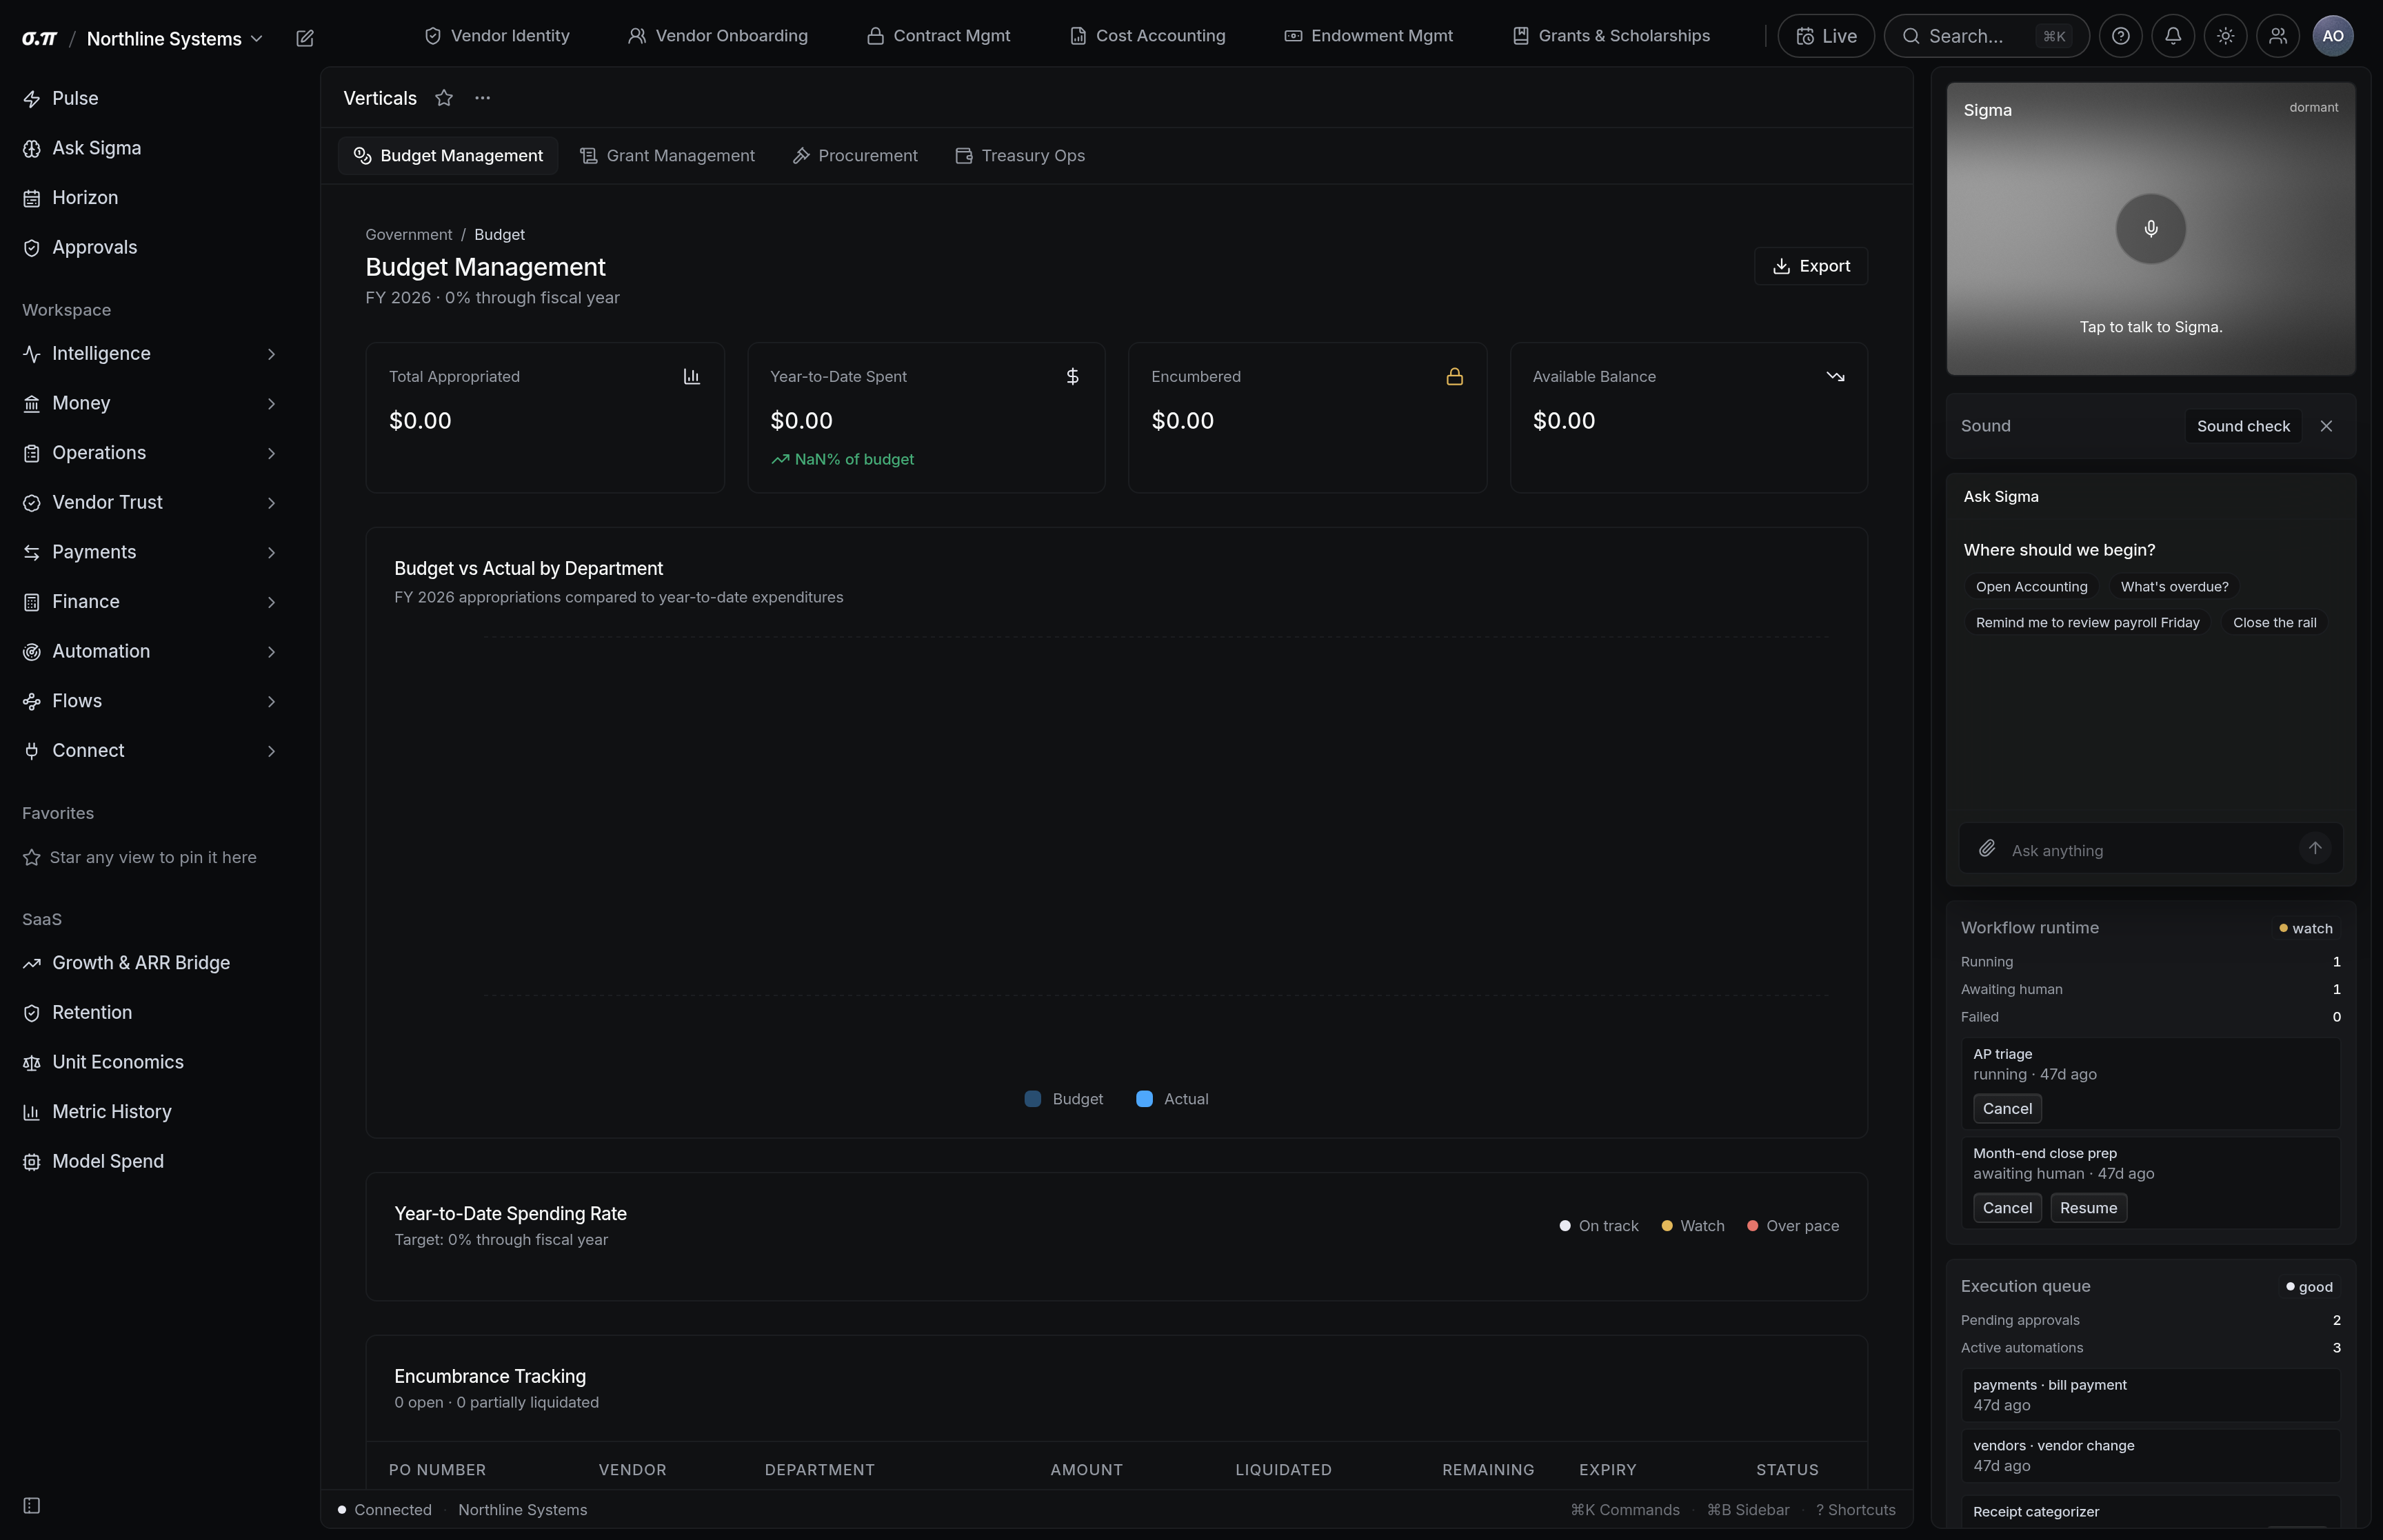Click the team members icon in header
Screen dimensions: 2383x1540
tap(2278, 36)
